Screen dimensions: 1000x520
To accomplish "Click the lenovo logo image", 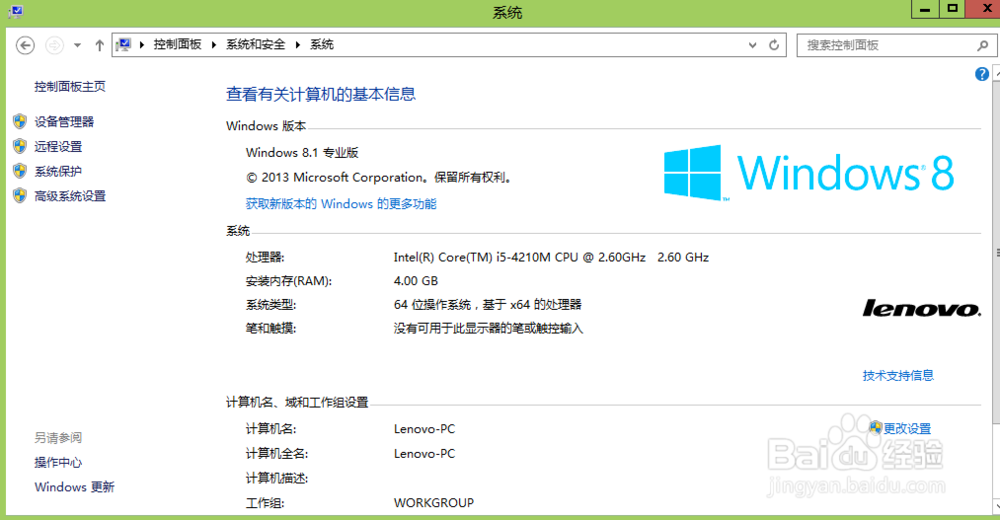I will 922,309.
